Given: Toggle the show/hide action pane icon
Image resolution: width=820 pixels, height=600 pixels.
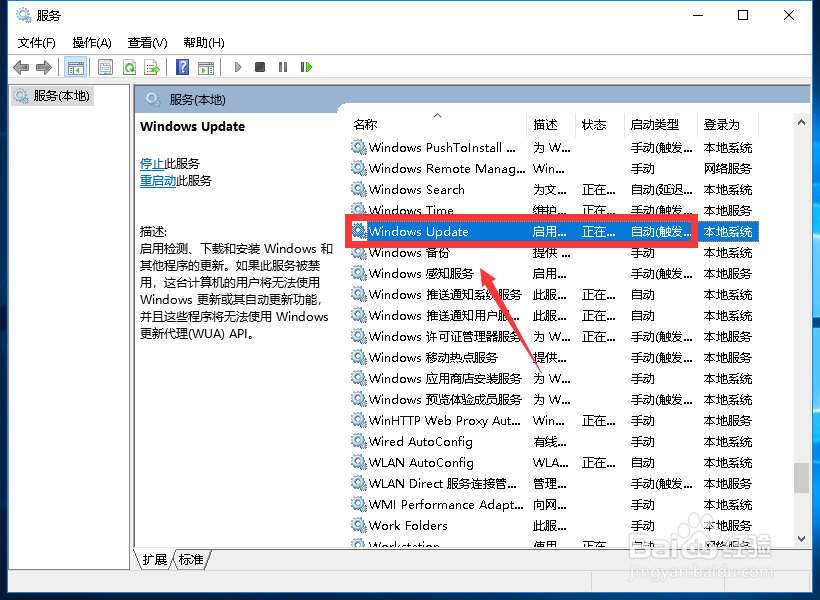Looking at the screenshot, I should 206,67.
